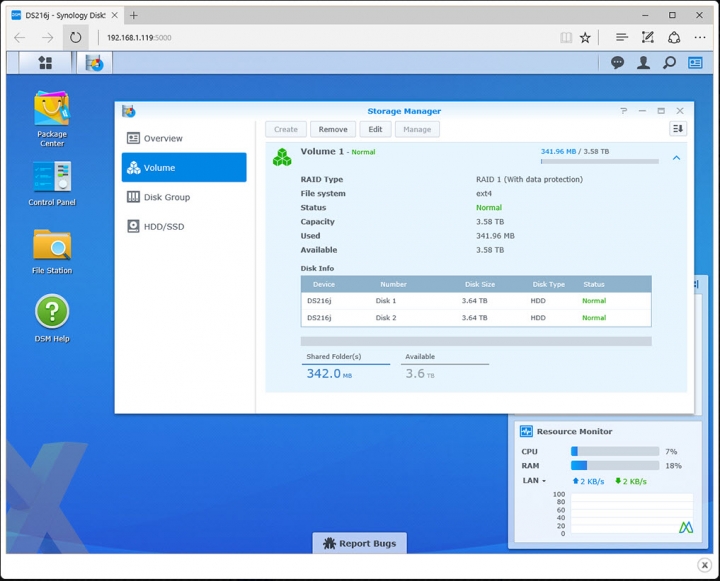Toggle the widgets panel icon

[x=695, y=62]
